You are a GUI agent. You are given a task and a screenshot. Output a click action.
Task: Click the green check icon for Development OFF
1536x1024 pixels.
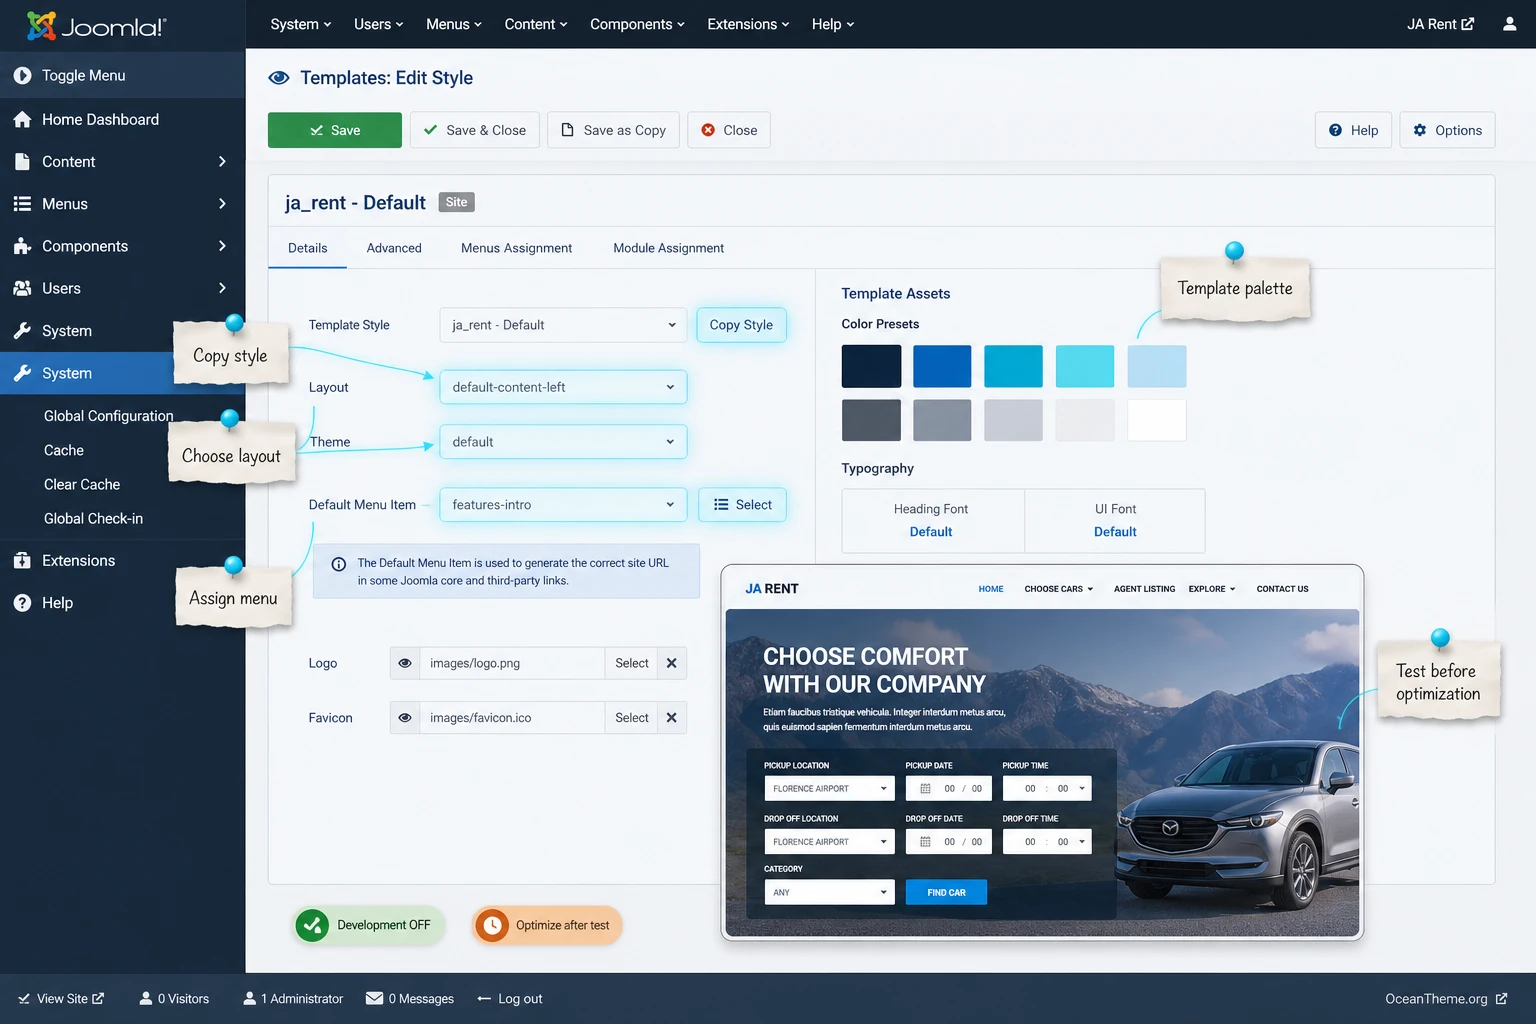click(x=312, y=926)
